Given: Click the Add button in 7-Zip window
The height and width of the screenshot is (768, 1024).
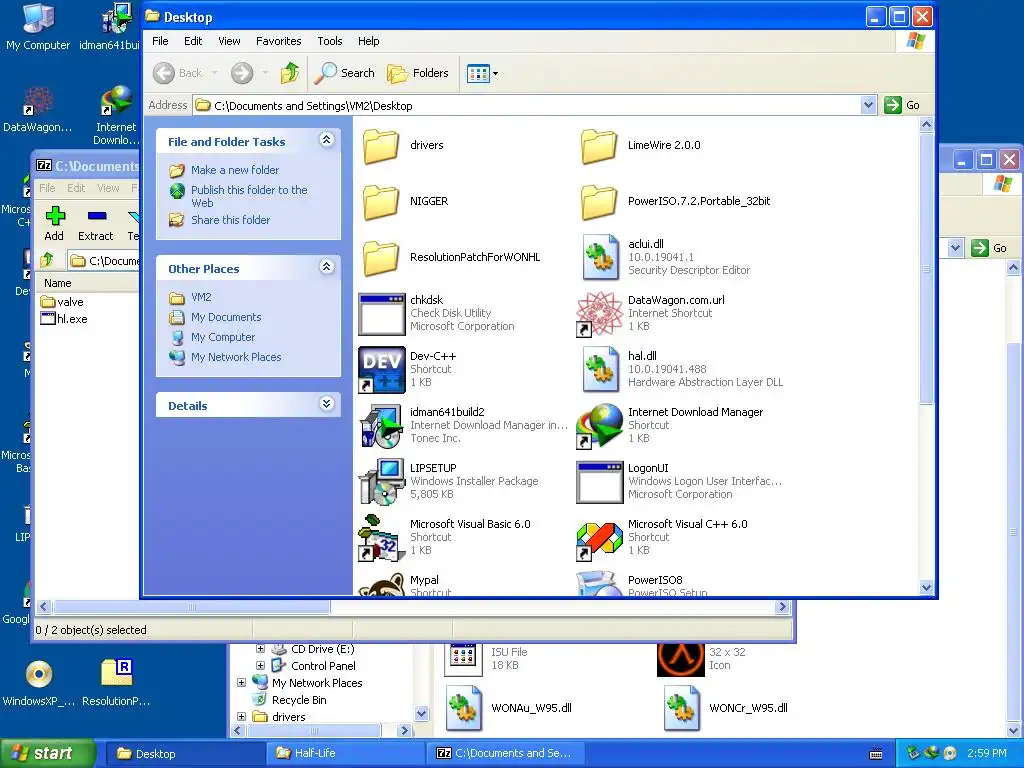Looking at the screenshot, I should [x=54, y=223].
